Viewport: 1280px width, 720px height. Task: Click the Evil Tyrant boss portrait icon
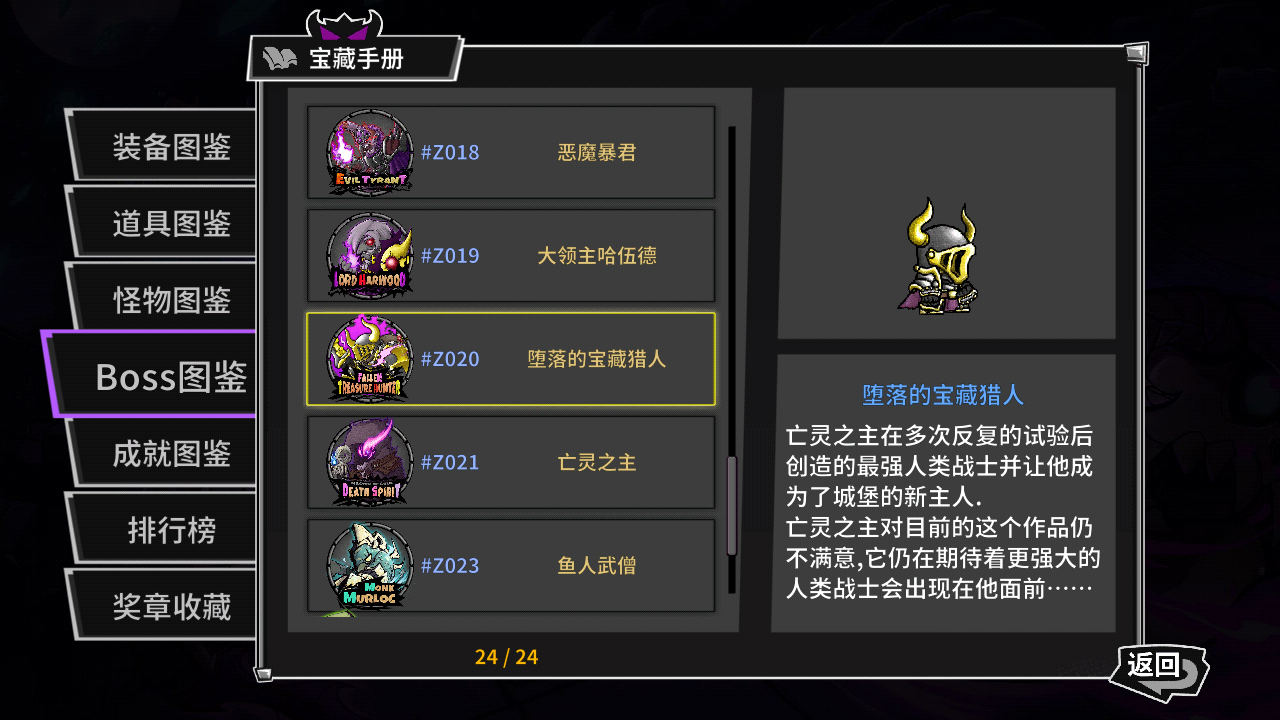click(x=370, y=152)
